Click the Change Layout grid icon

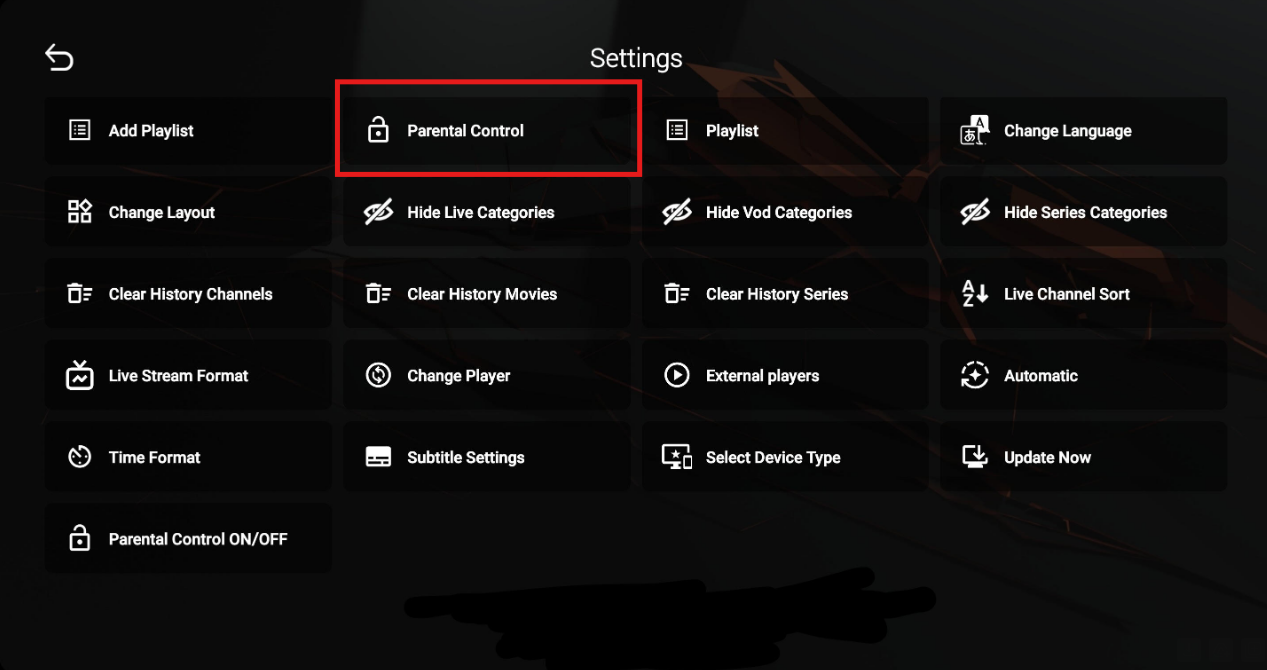[80, 212]
